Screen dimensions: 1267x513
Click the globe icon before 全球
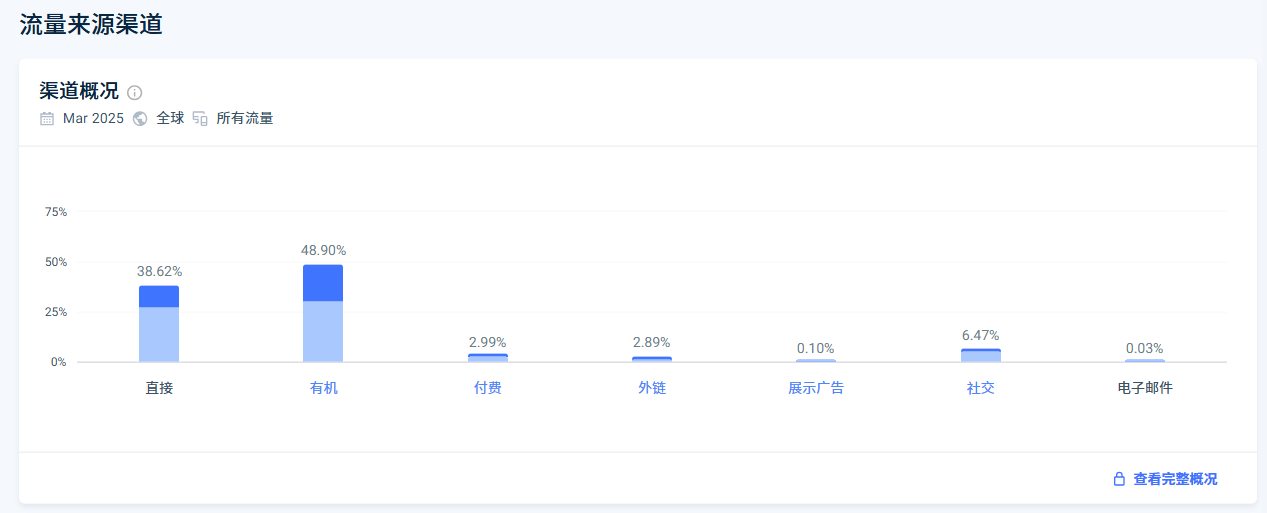140,119
